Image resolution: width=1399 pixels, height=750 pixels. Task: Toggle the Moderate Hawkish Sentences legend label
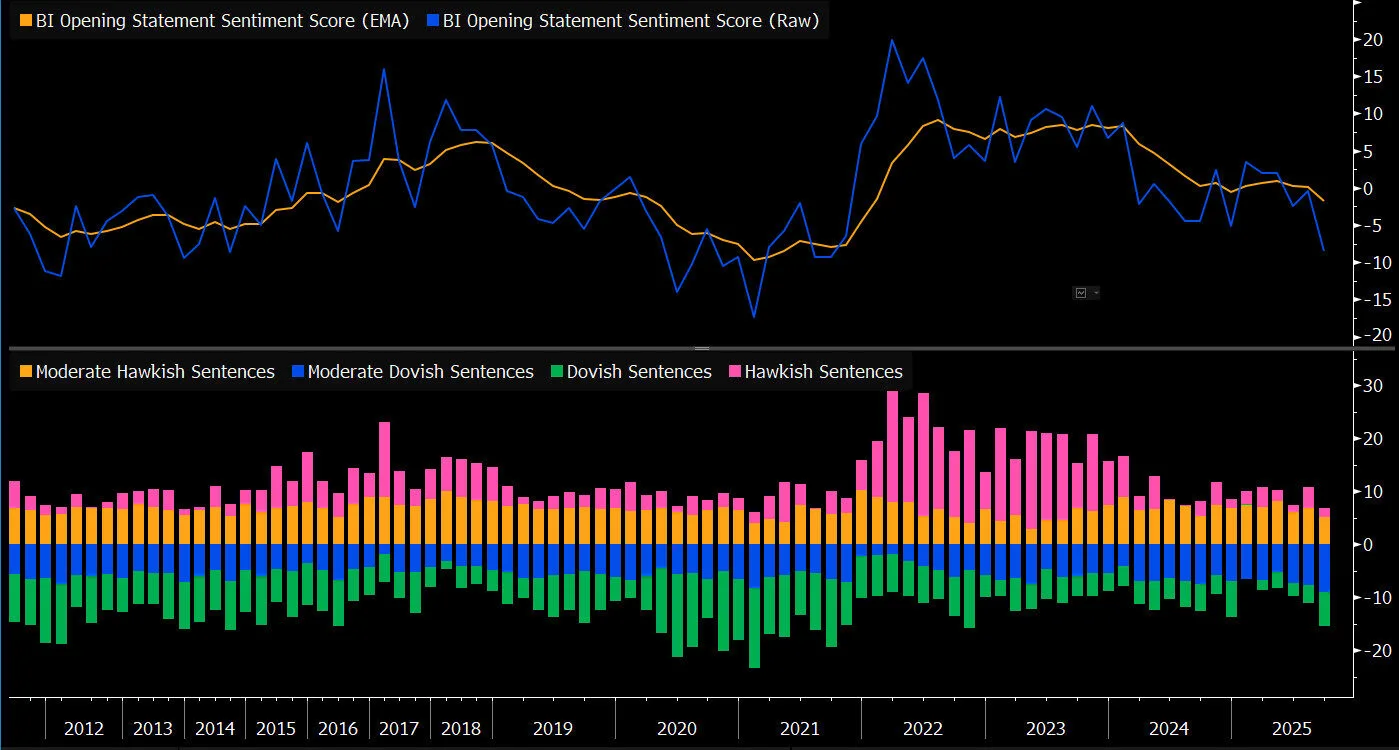pyautogui.click(x=155, y=372)
